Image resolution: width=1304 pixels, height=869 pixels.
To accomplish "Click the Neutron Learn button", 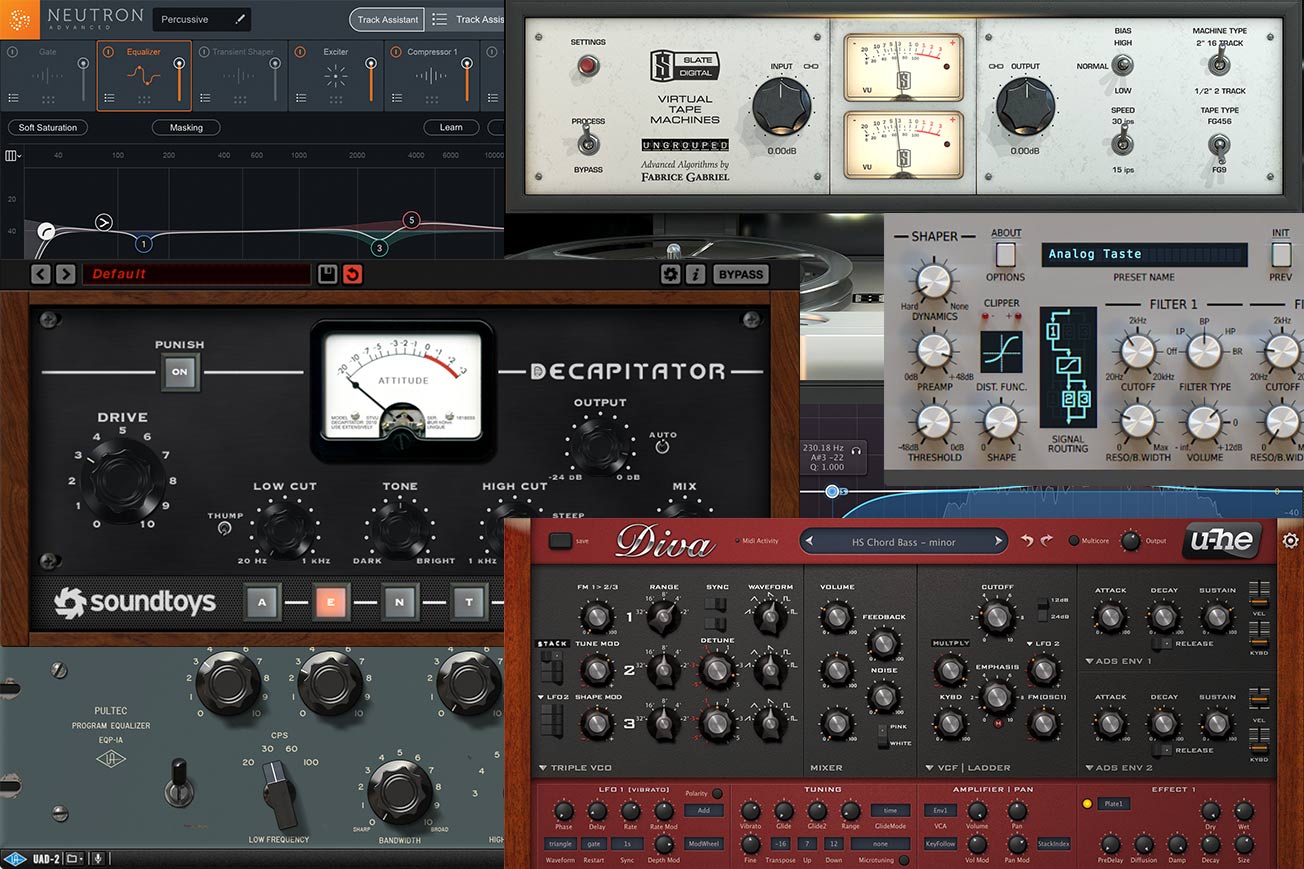I will pos(451,128).
